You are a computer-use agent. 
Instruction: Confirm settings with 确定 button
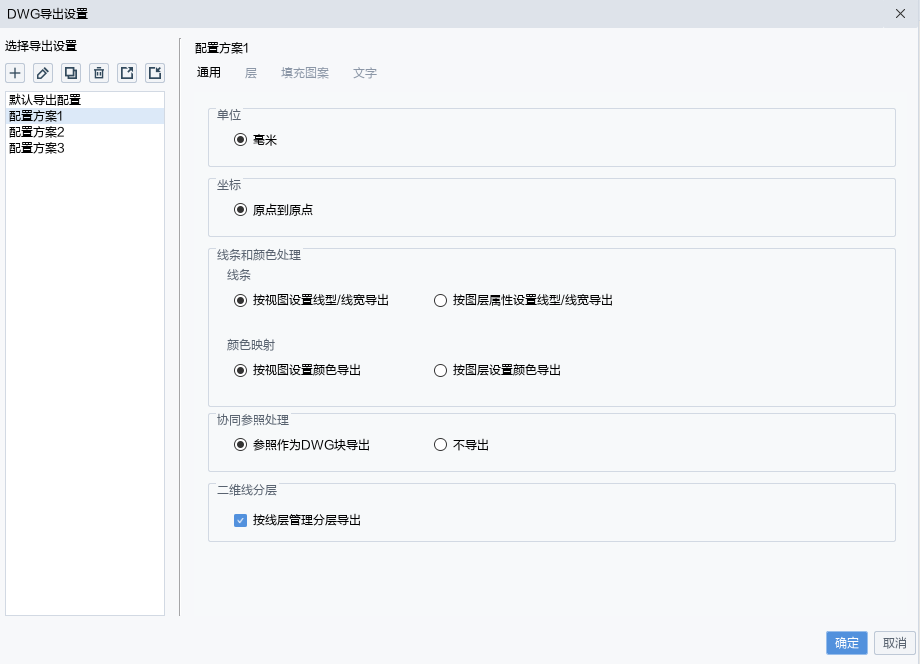coord(847,643)
